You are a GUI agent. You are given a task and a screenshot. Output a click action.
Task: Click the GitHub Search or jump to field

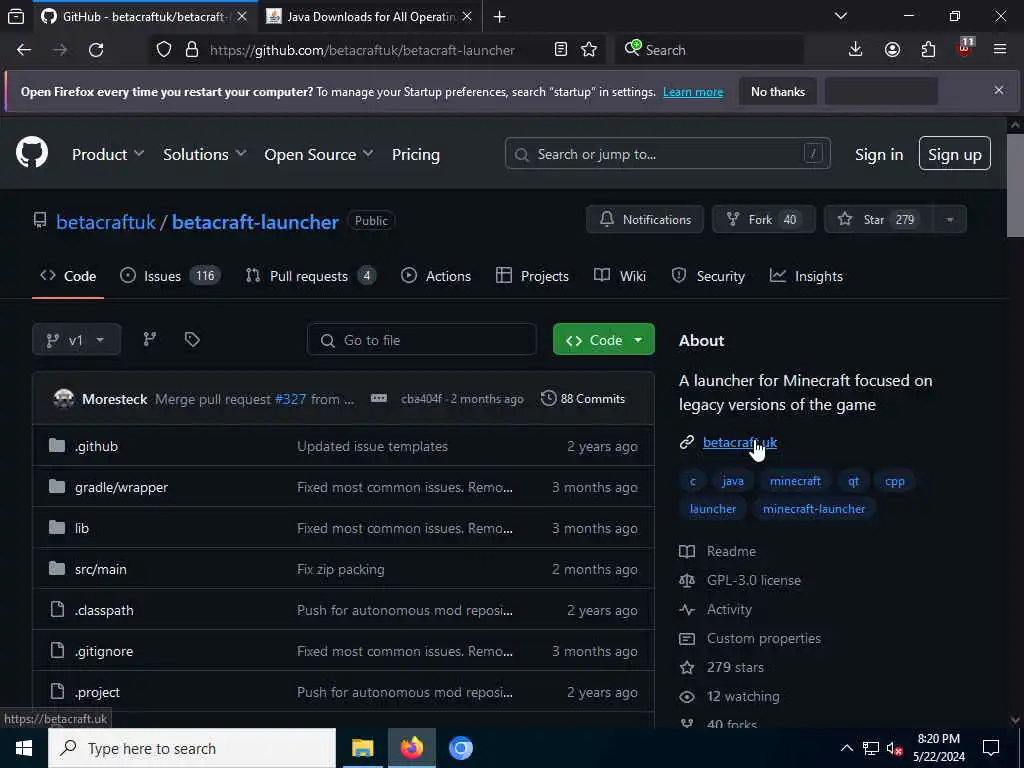click(667, 154)
